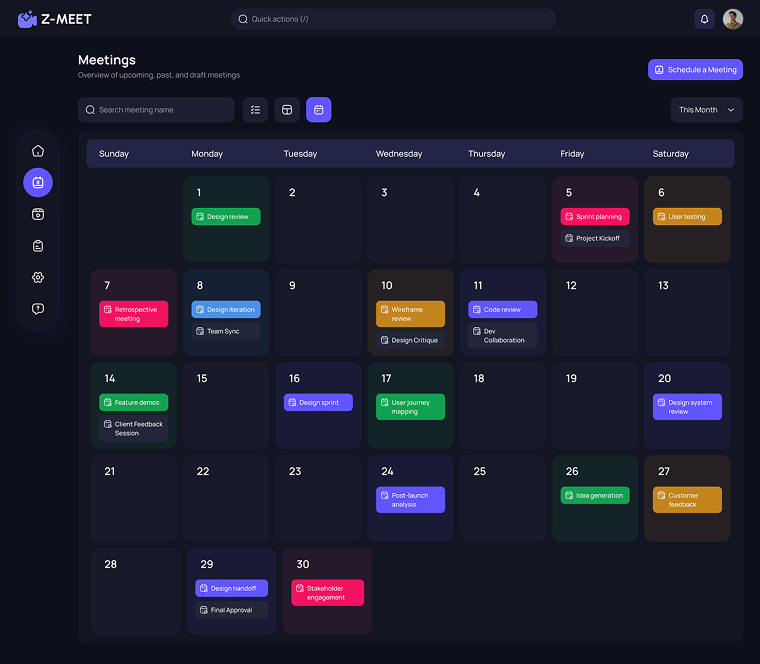Click the Thursday column header
Screen dimensions: 760x664
[487, 154]
